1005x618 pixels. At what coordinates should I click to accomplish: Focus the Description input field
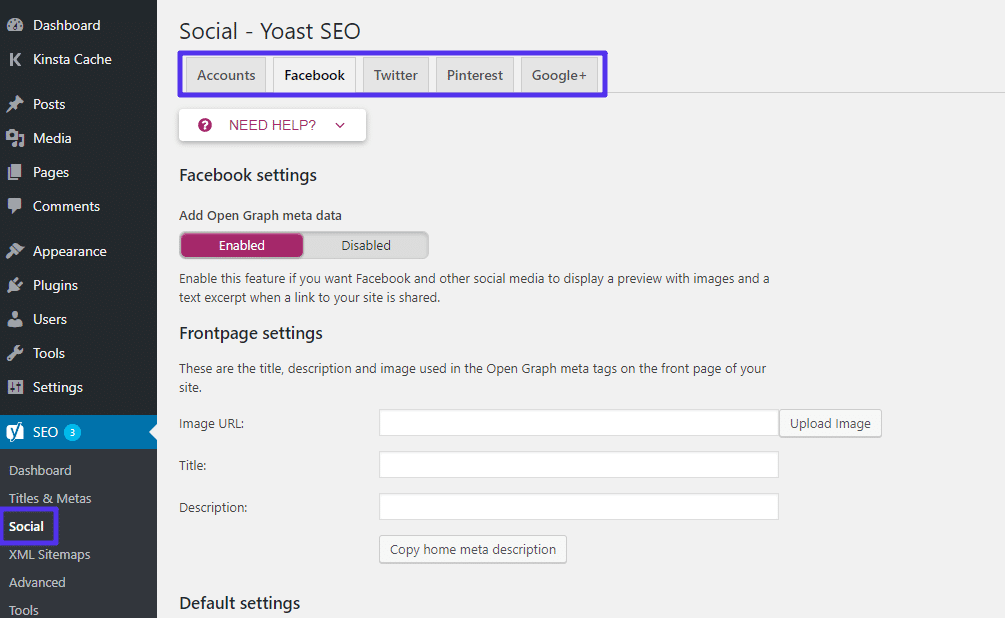(578, 506)
